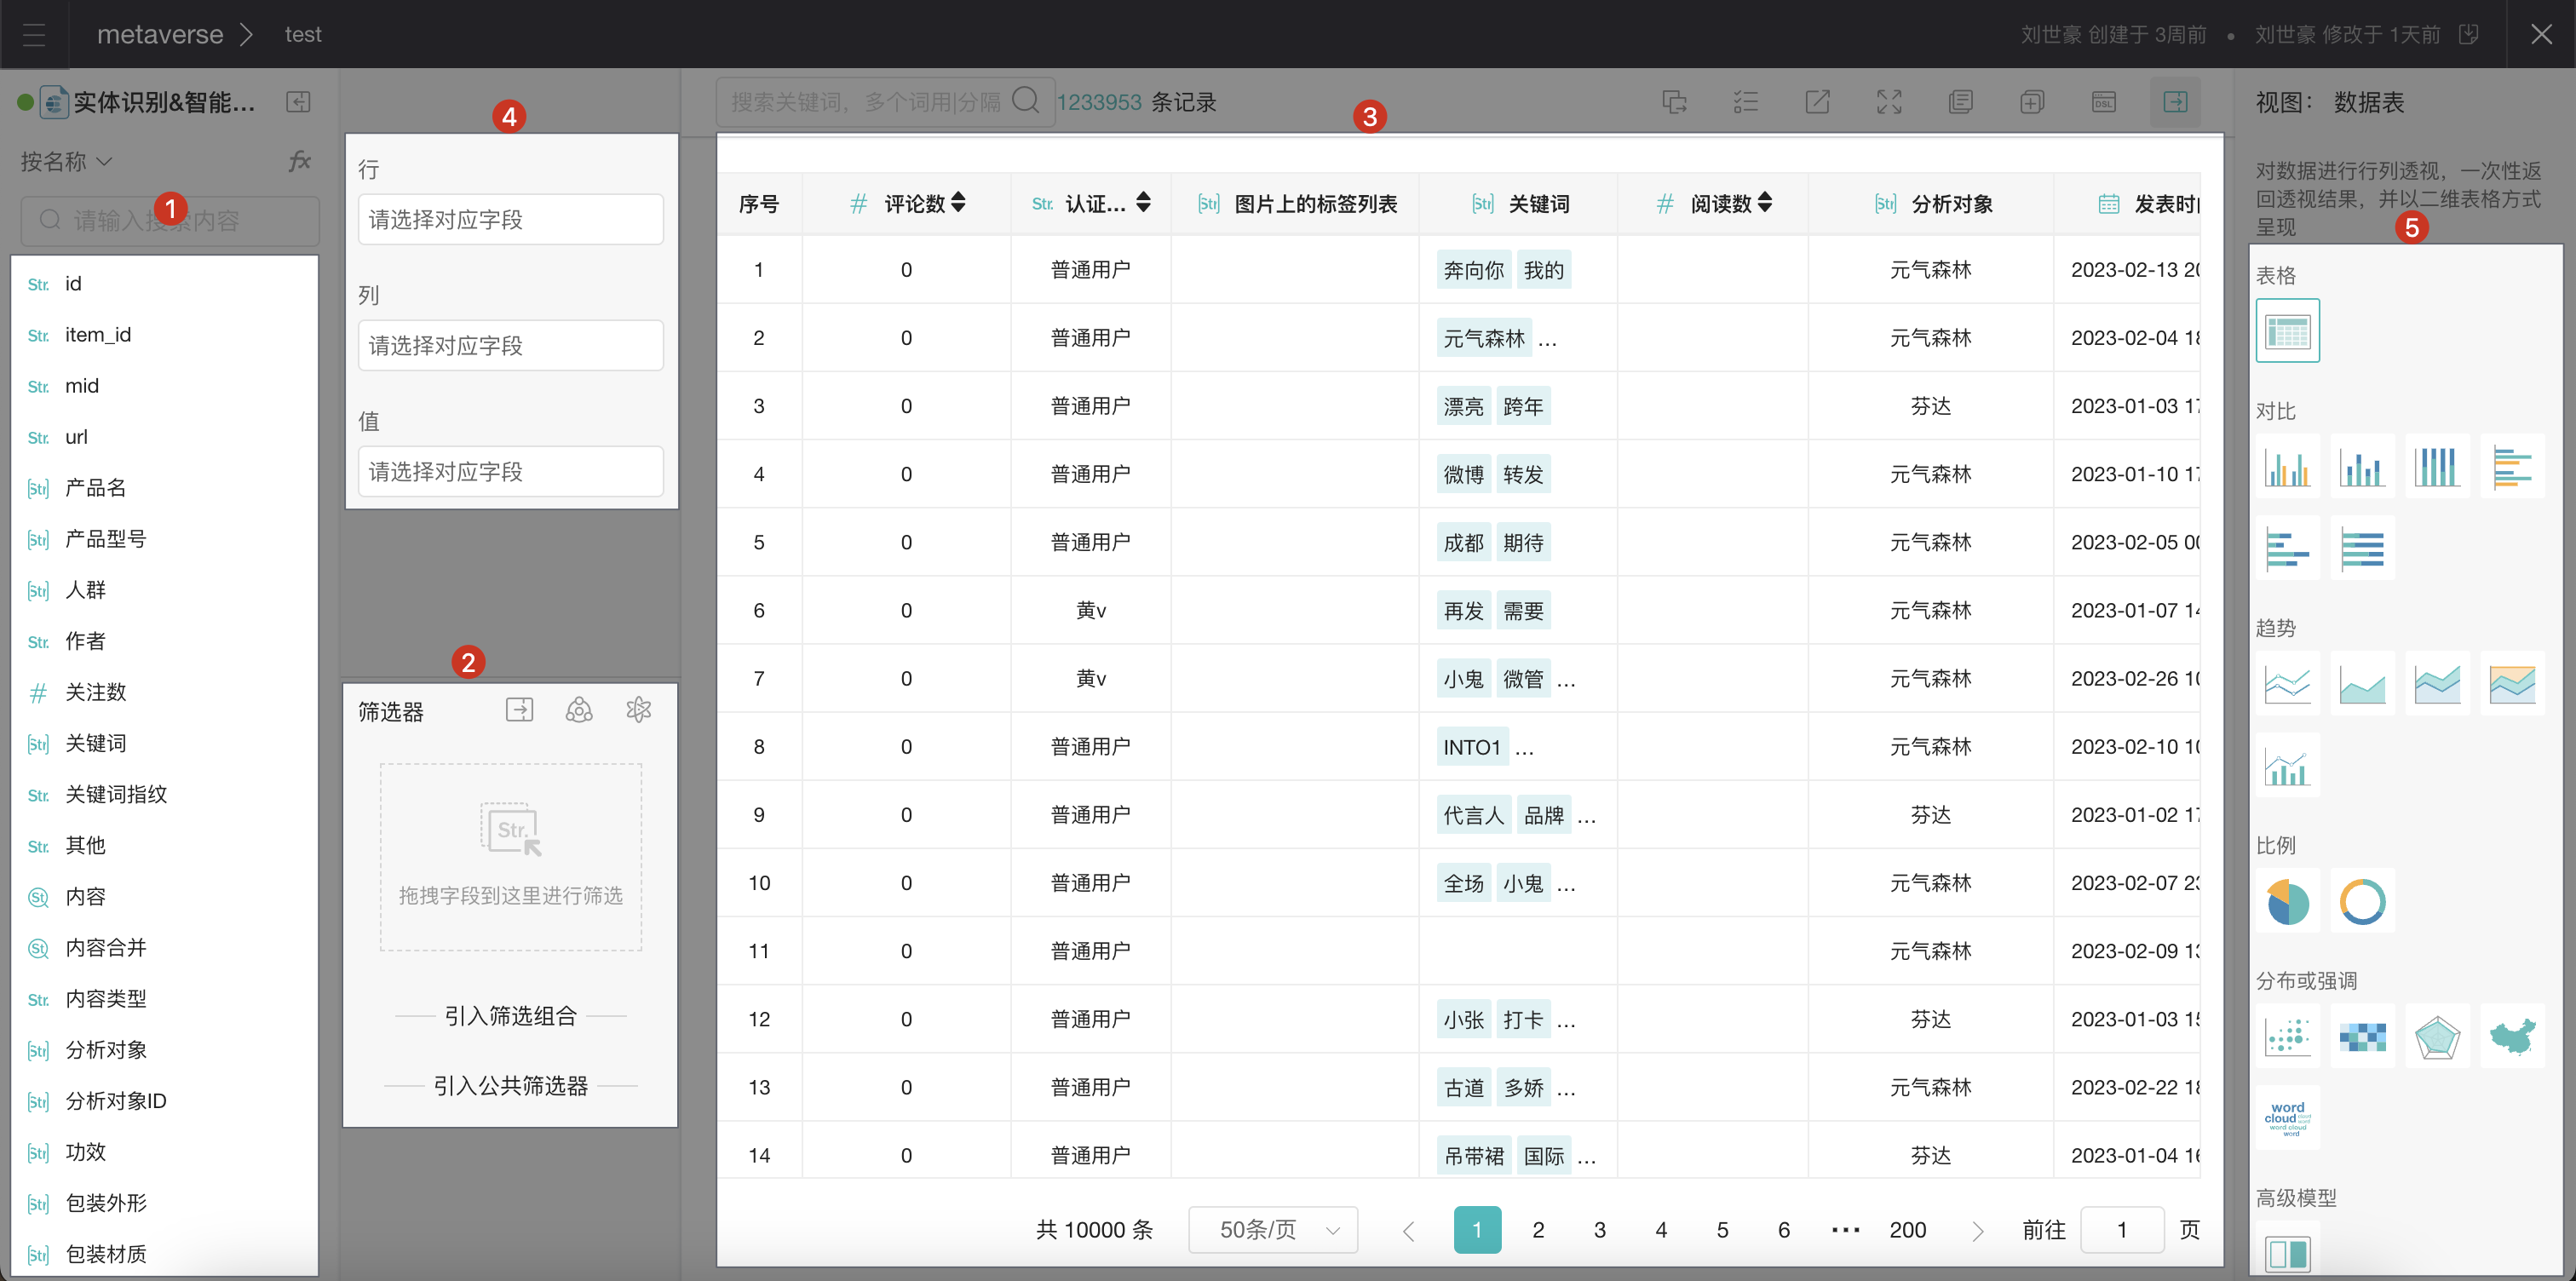The width and height of the screenshot is (2576, 1281).
Task: Expand the table to fullscreen
Action: click(1889, 102)
